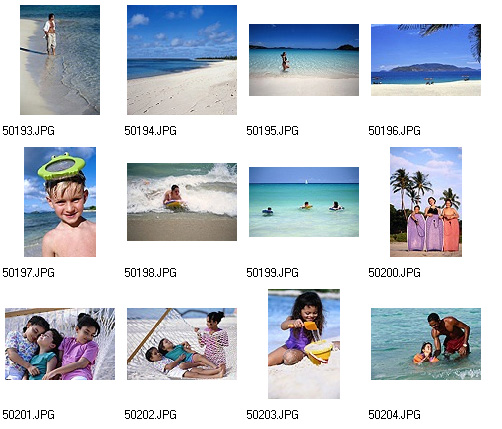Screen dimensions: 502x429
Task: Select the 50197.JPG label
Action: click(28, 273)
